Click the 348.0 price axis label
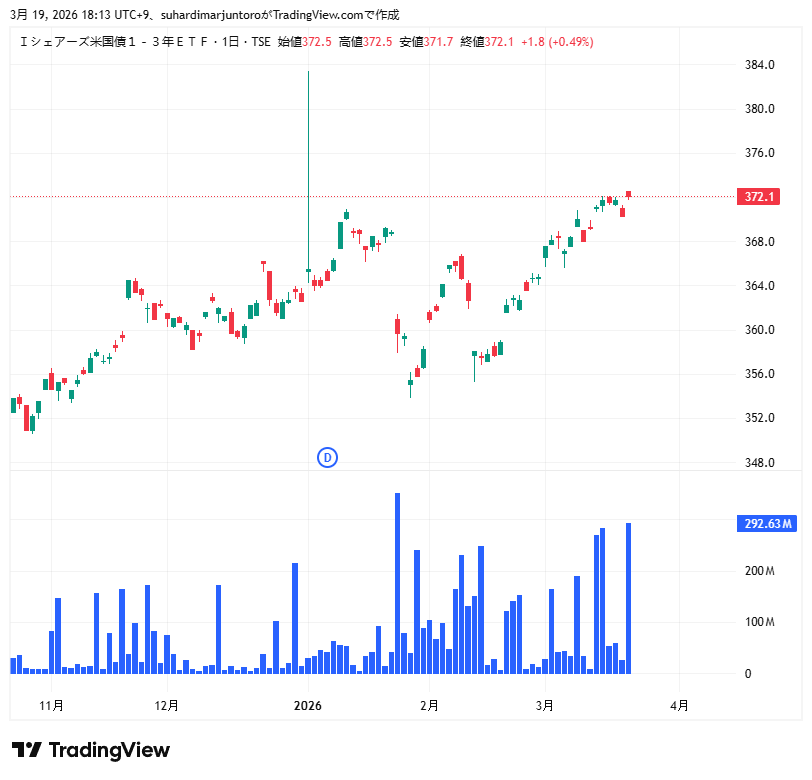 coord(760,463)
